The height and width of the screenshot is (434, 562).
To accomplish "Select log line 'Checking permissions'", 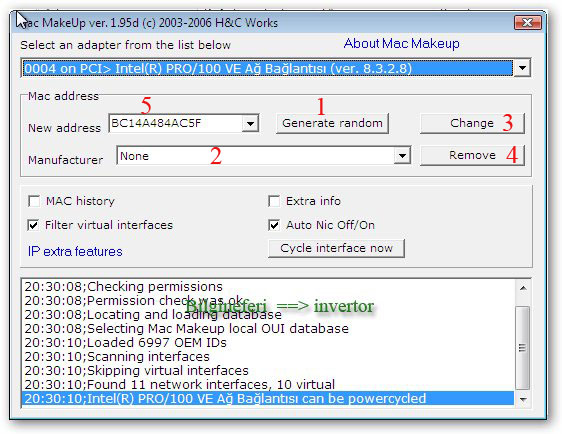I will click(268, 287).
